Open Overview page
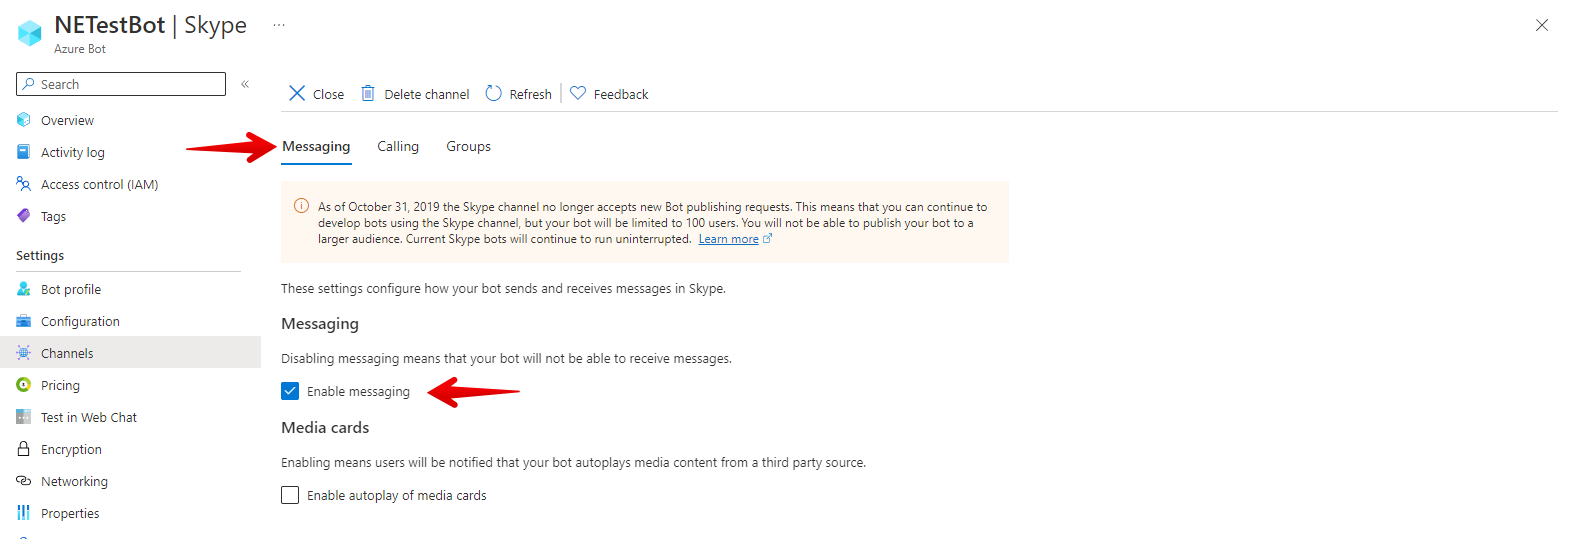1577x539 pixels. pyautogui.click(x=67, y=120)
